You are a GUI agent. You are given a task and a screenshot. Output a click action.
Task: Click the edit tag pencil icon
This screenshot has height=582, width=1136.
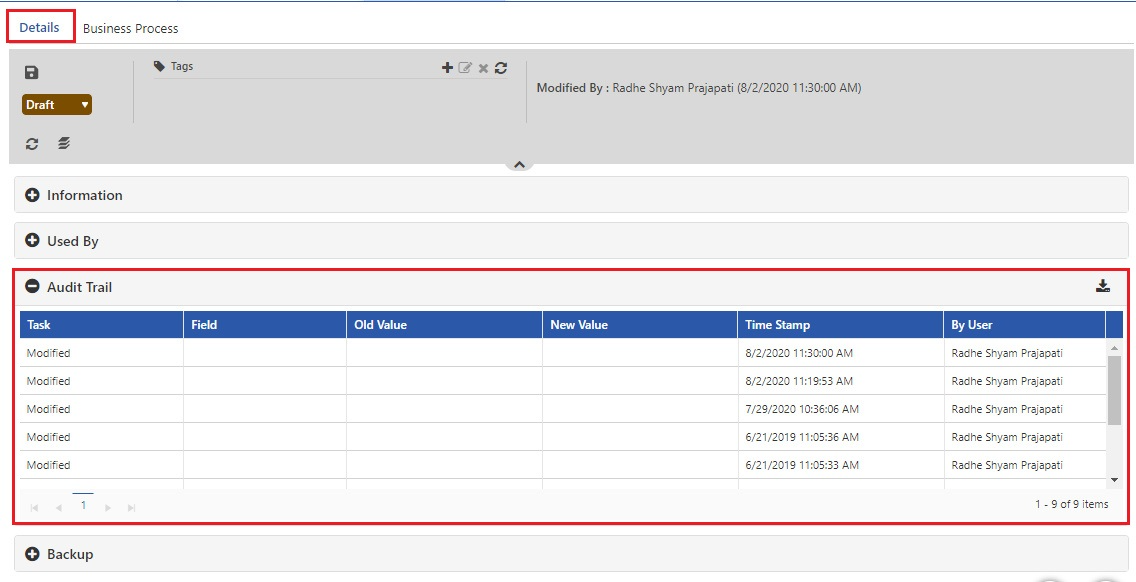[465, 67]
